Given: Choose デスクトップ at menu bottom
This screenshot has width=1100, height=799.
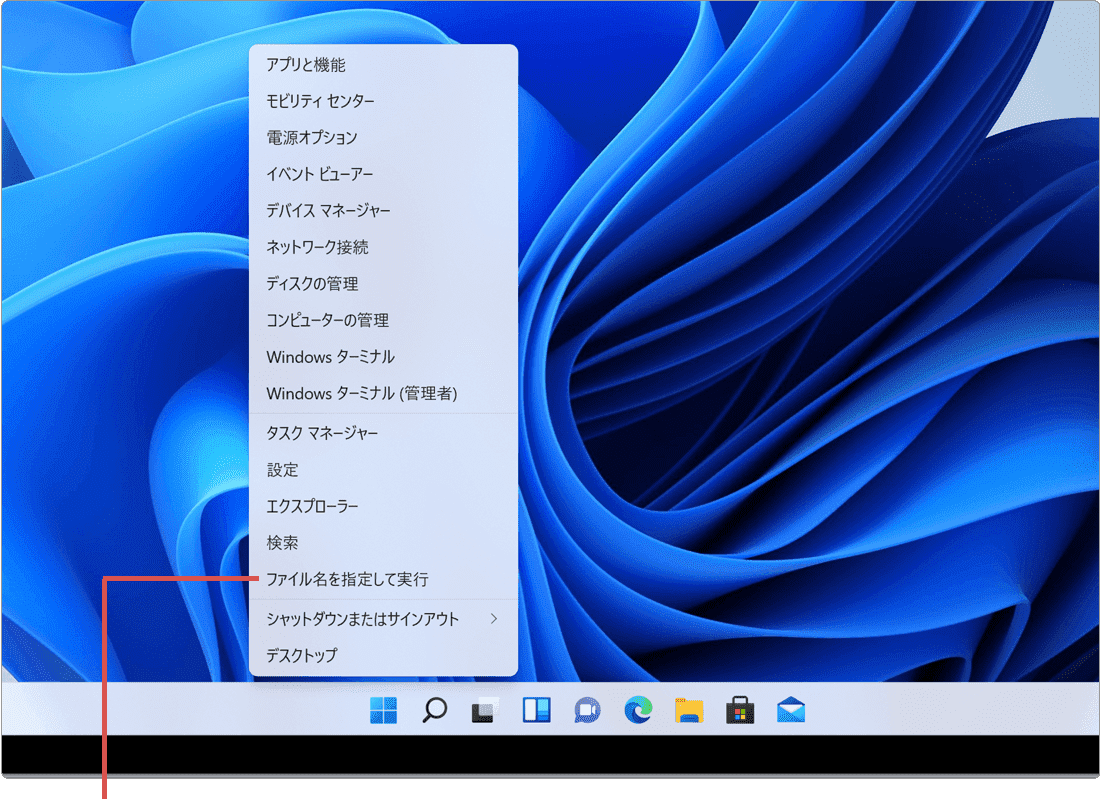Looking at the screenshot, I should click(302, 656).
